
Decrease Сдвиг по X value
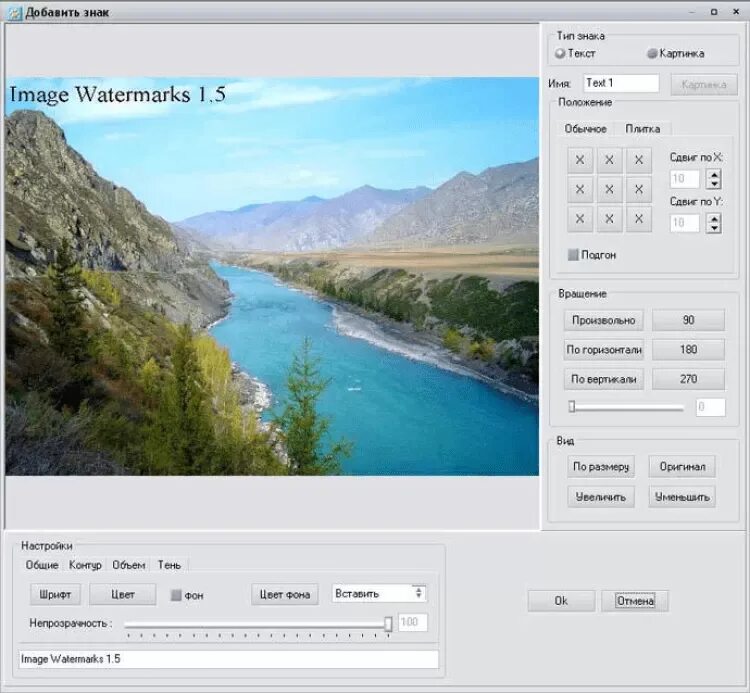point(714,184)
